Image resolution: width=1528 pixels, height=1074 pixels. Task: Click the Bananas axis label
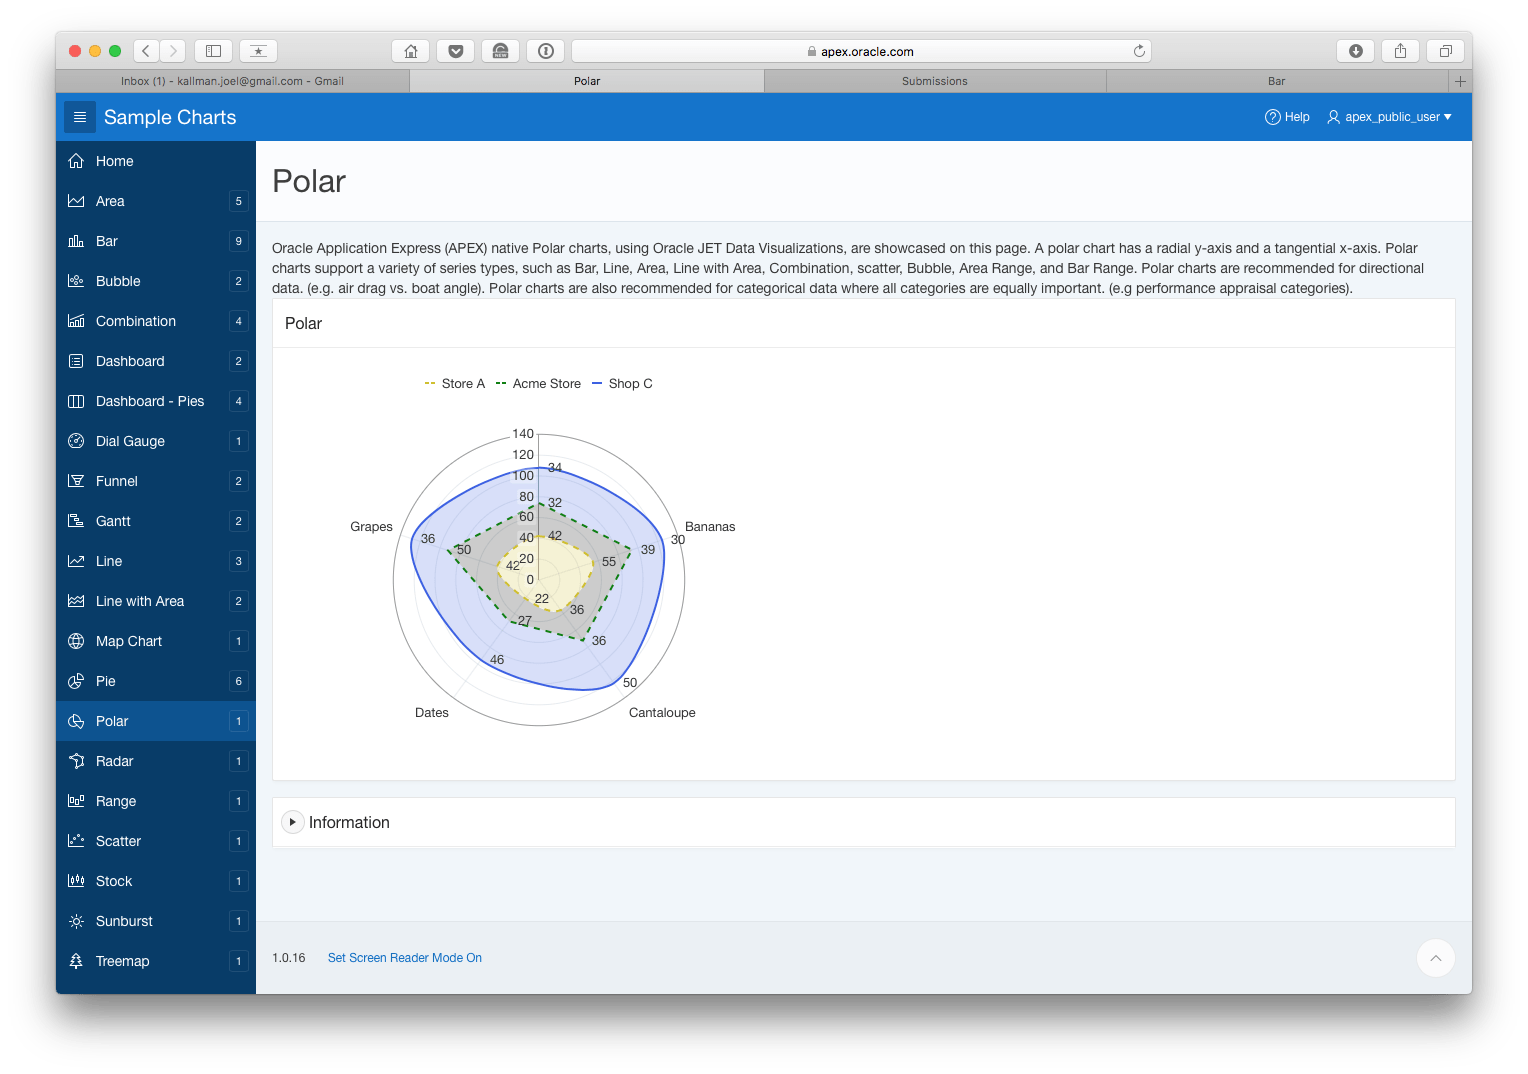click(710, 527)
